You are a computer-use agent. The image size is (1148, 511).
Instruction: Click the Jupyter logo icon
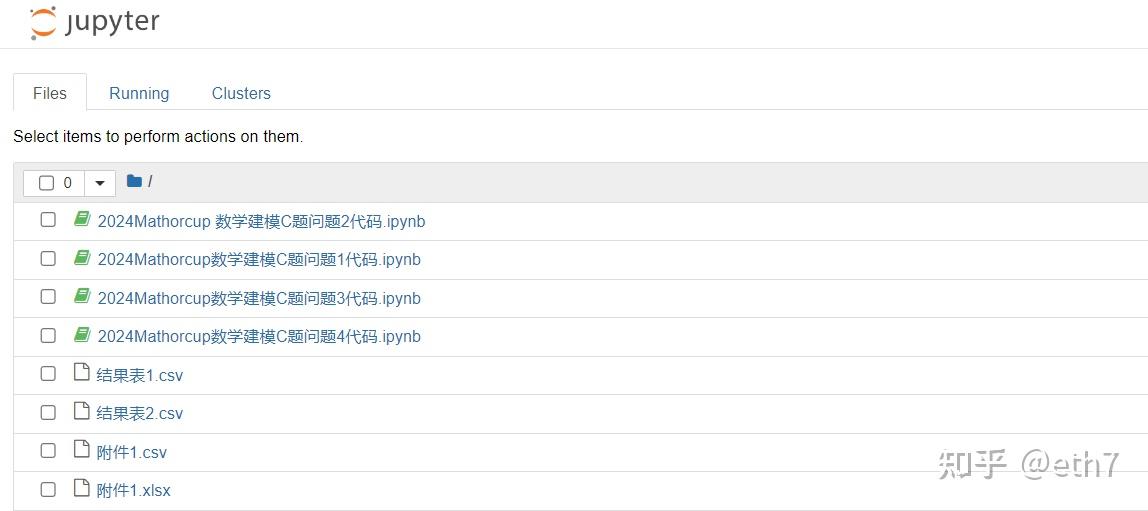43,22
